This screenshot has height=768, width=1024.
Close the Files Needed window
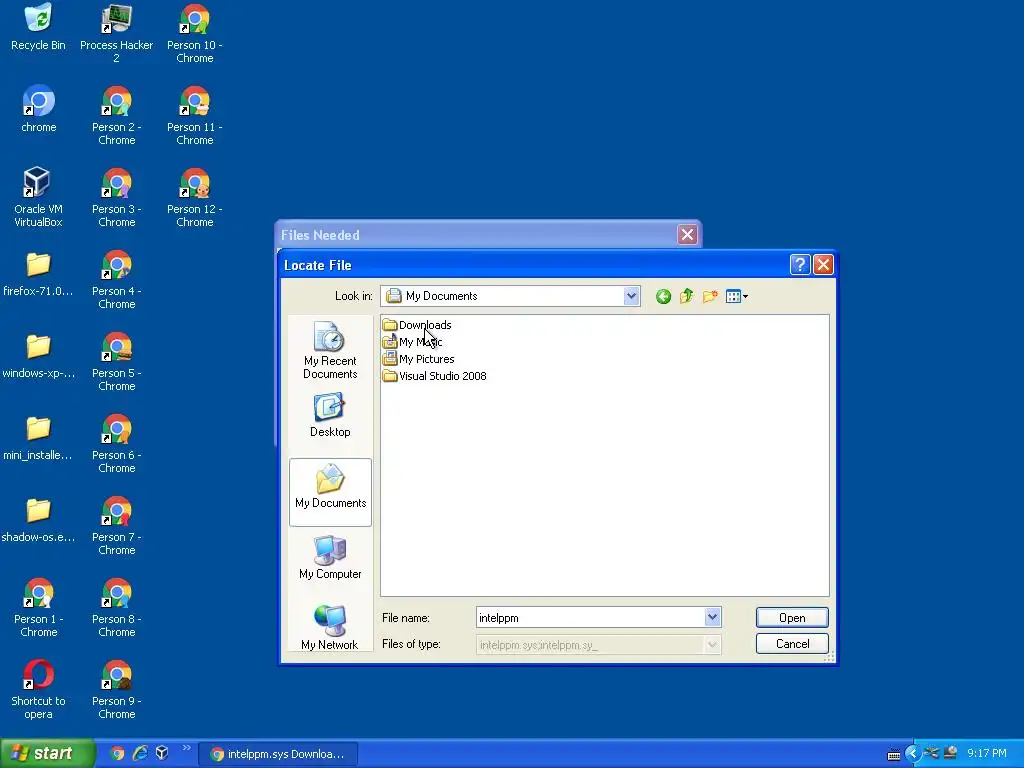click(687, 234)
